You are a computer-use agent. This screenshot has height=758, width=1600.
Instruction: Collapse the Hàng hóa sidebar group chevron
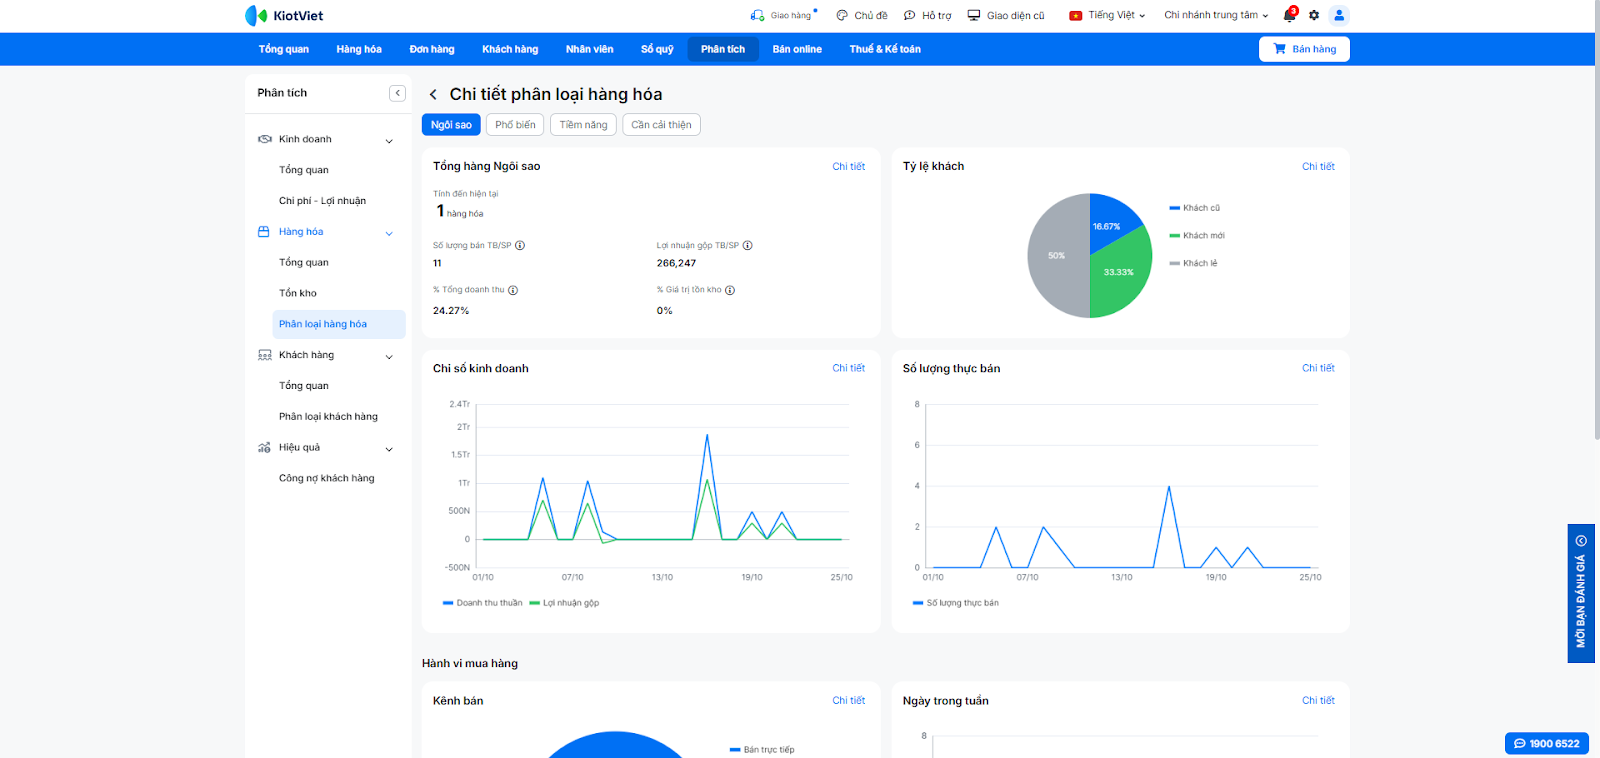(389, 234)
